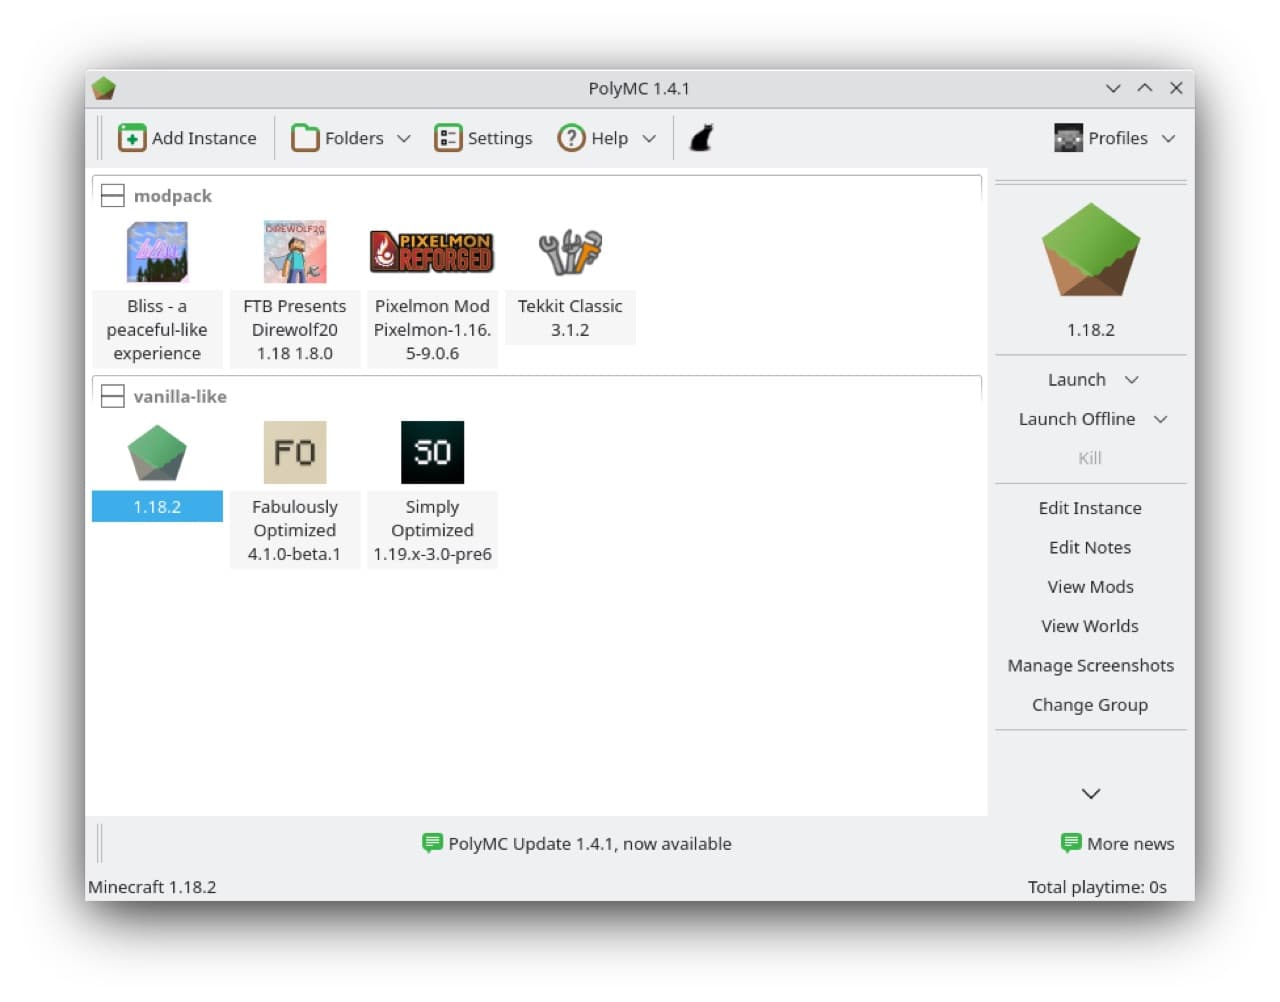This screenshot has width=1280, height=1002.
Task: Click the Tekkit Classic 3.1.2 label
Action: (x=570, y=318)
